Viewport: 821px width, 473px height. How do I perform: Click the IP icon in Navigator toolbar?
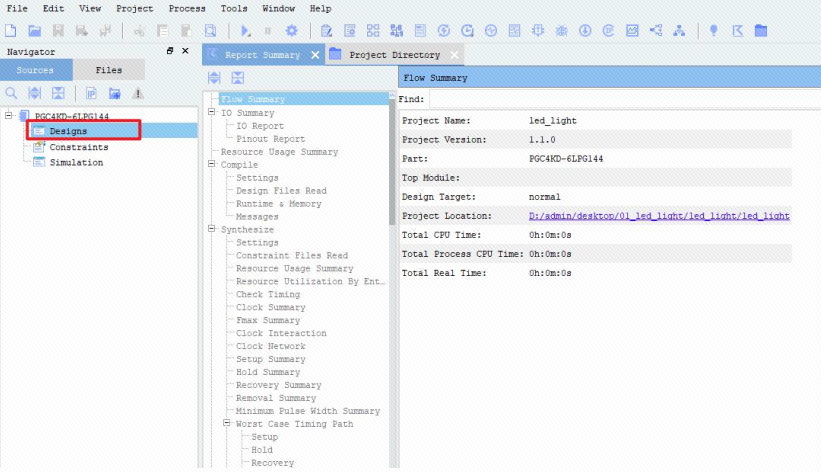91,94
